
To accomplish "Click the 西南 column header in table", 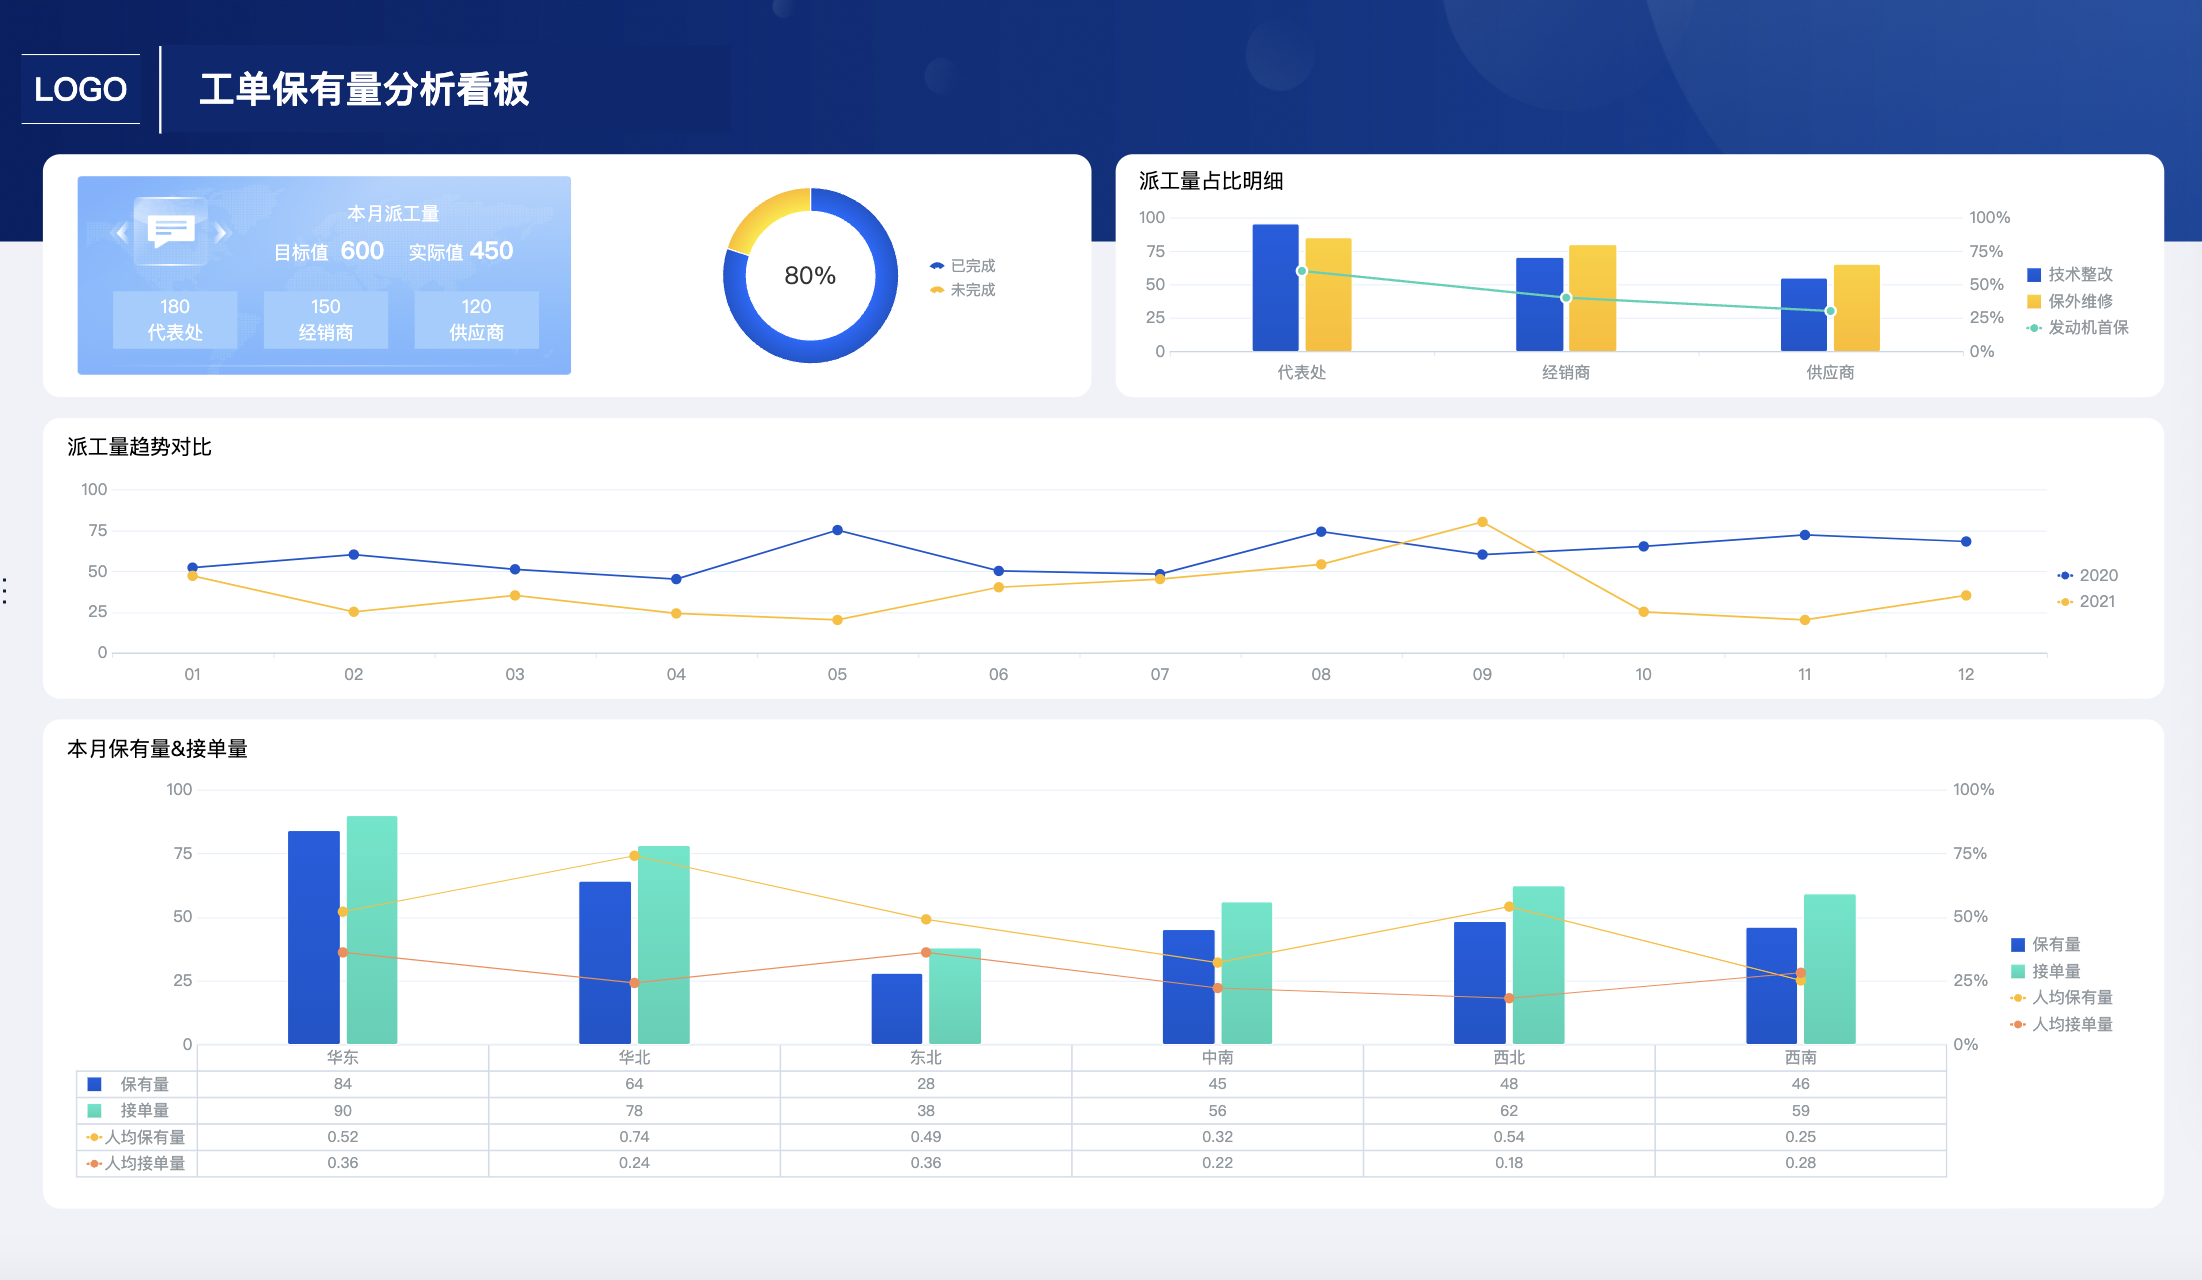I will (1801, 1057).
